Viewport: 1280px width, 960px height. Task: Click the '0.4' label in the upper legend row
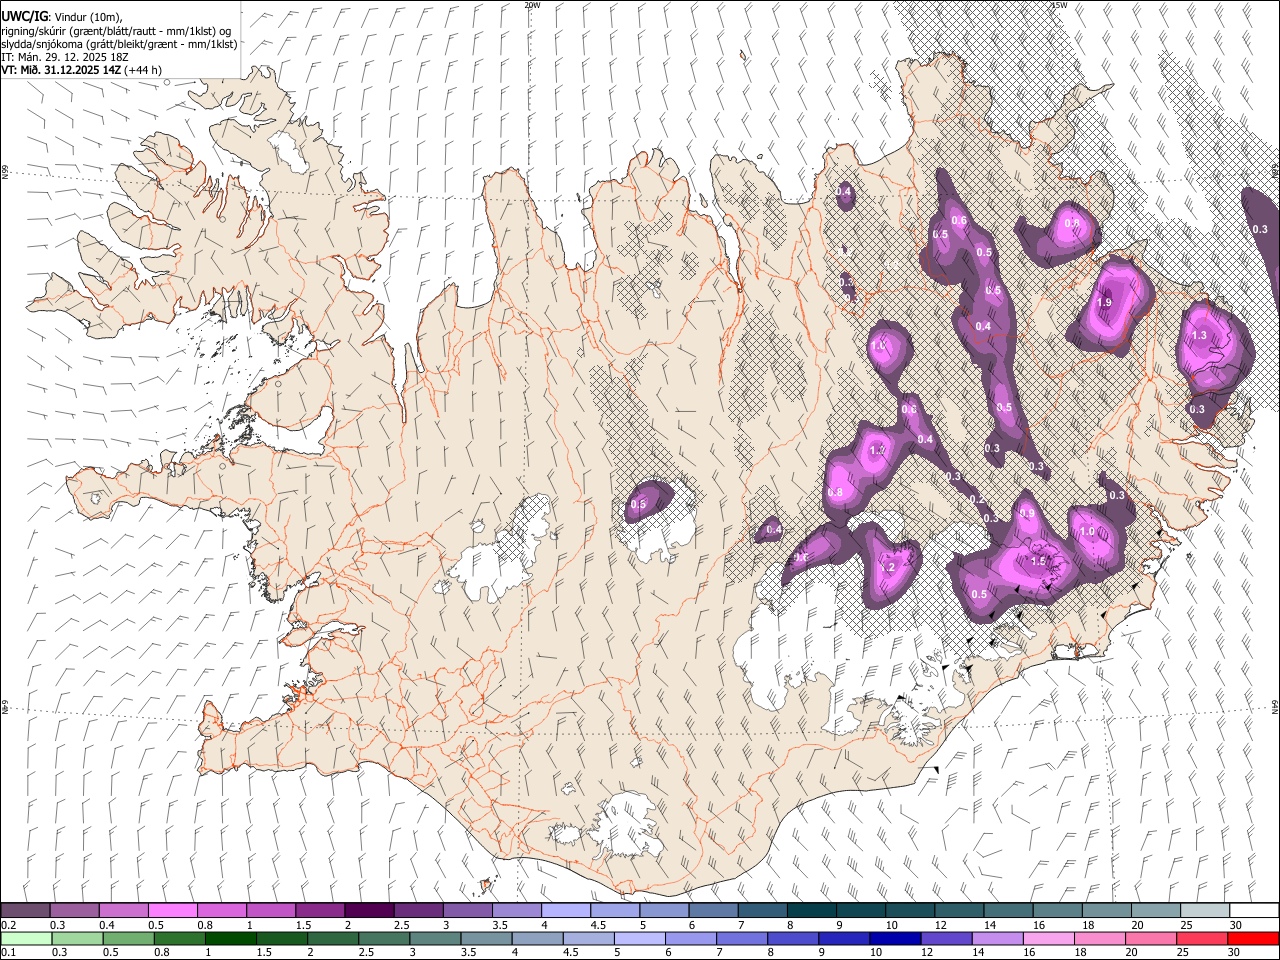tap(106, 925)
